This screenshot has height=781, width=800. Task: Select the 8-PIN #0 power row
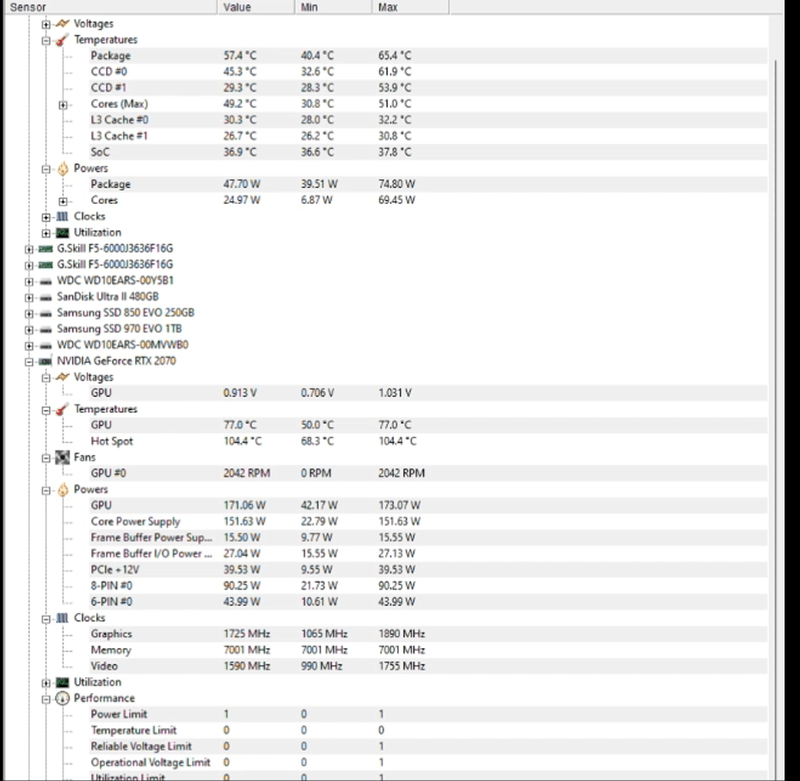[x=428, y=586]
